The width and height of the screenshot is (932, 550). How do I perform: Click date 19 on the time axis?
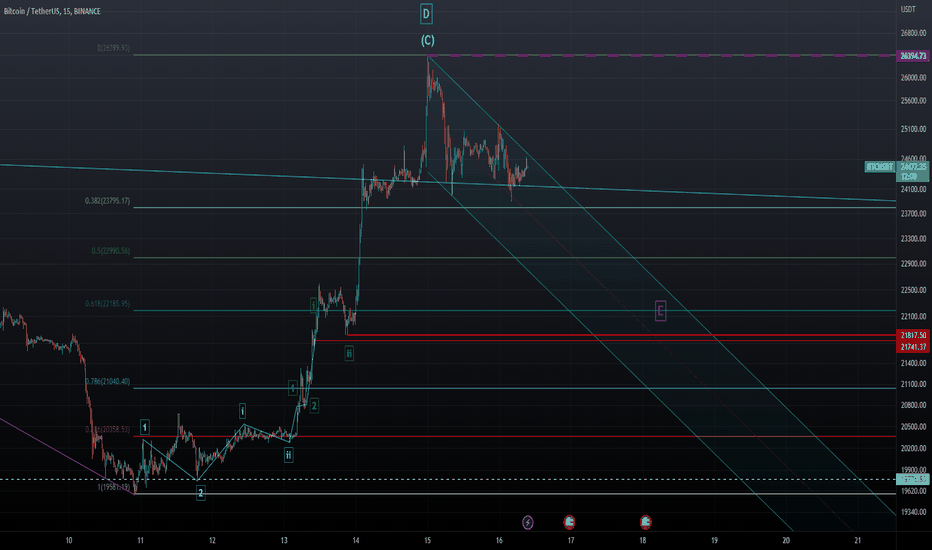pos(714,540)
